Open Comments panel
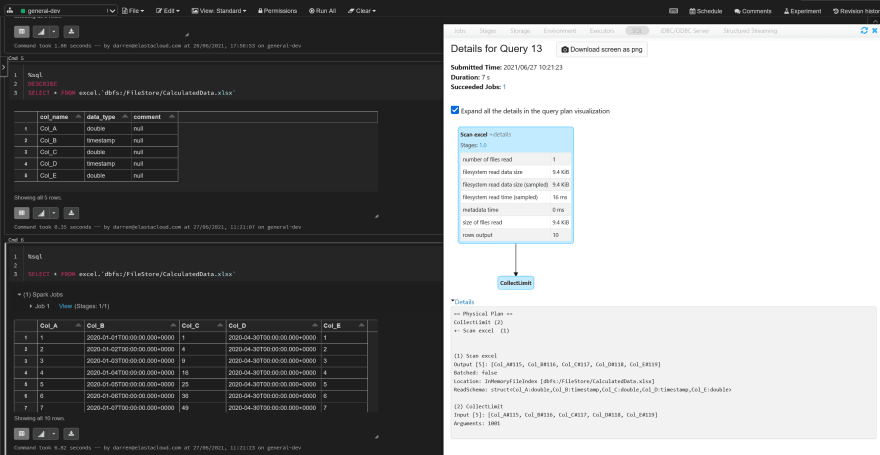The image size is (880, 455). (x=753, y=11)
